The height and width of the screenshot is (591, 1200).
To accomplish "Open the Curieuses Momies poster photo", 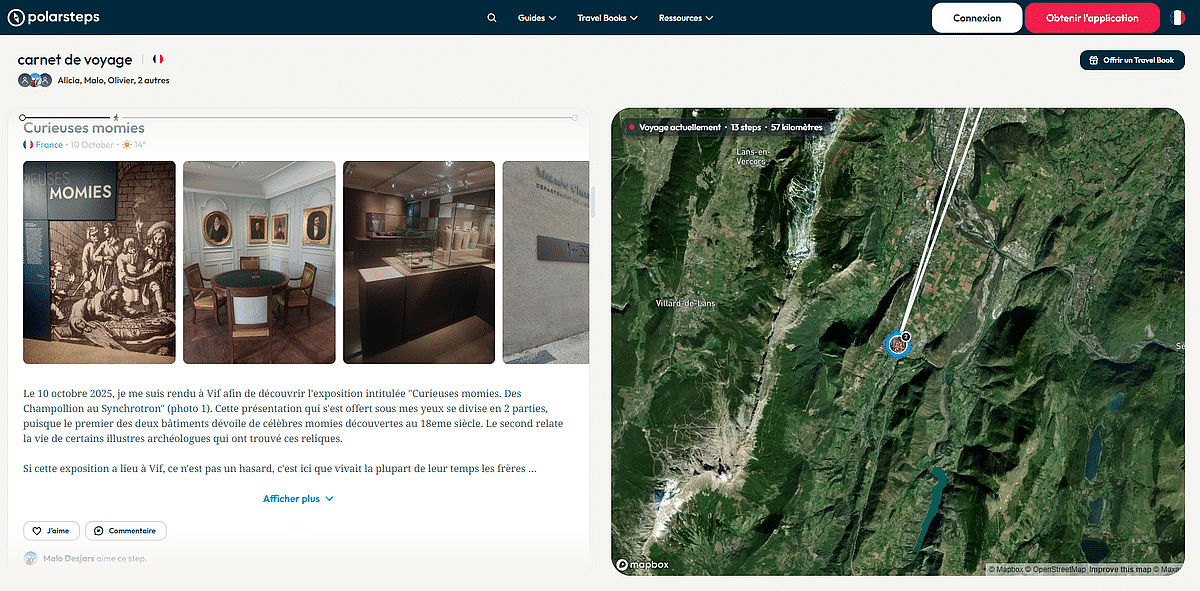I will click(x=99, y=262).
